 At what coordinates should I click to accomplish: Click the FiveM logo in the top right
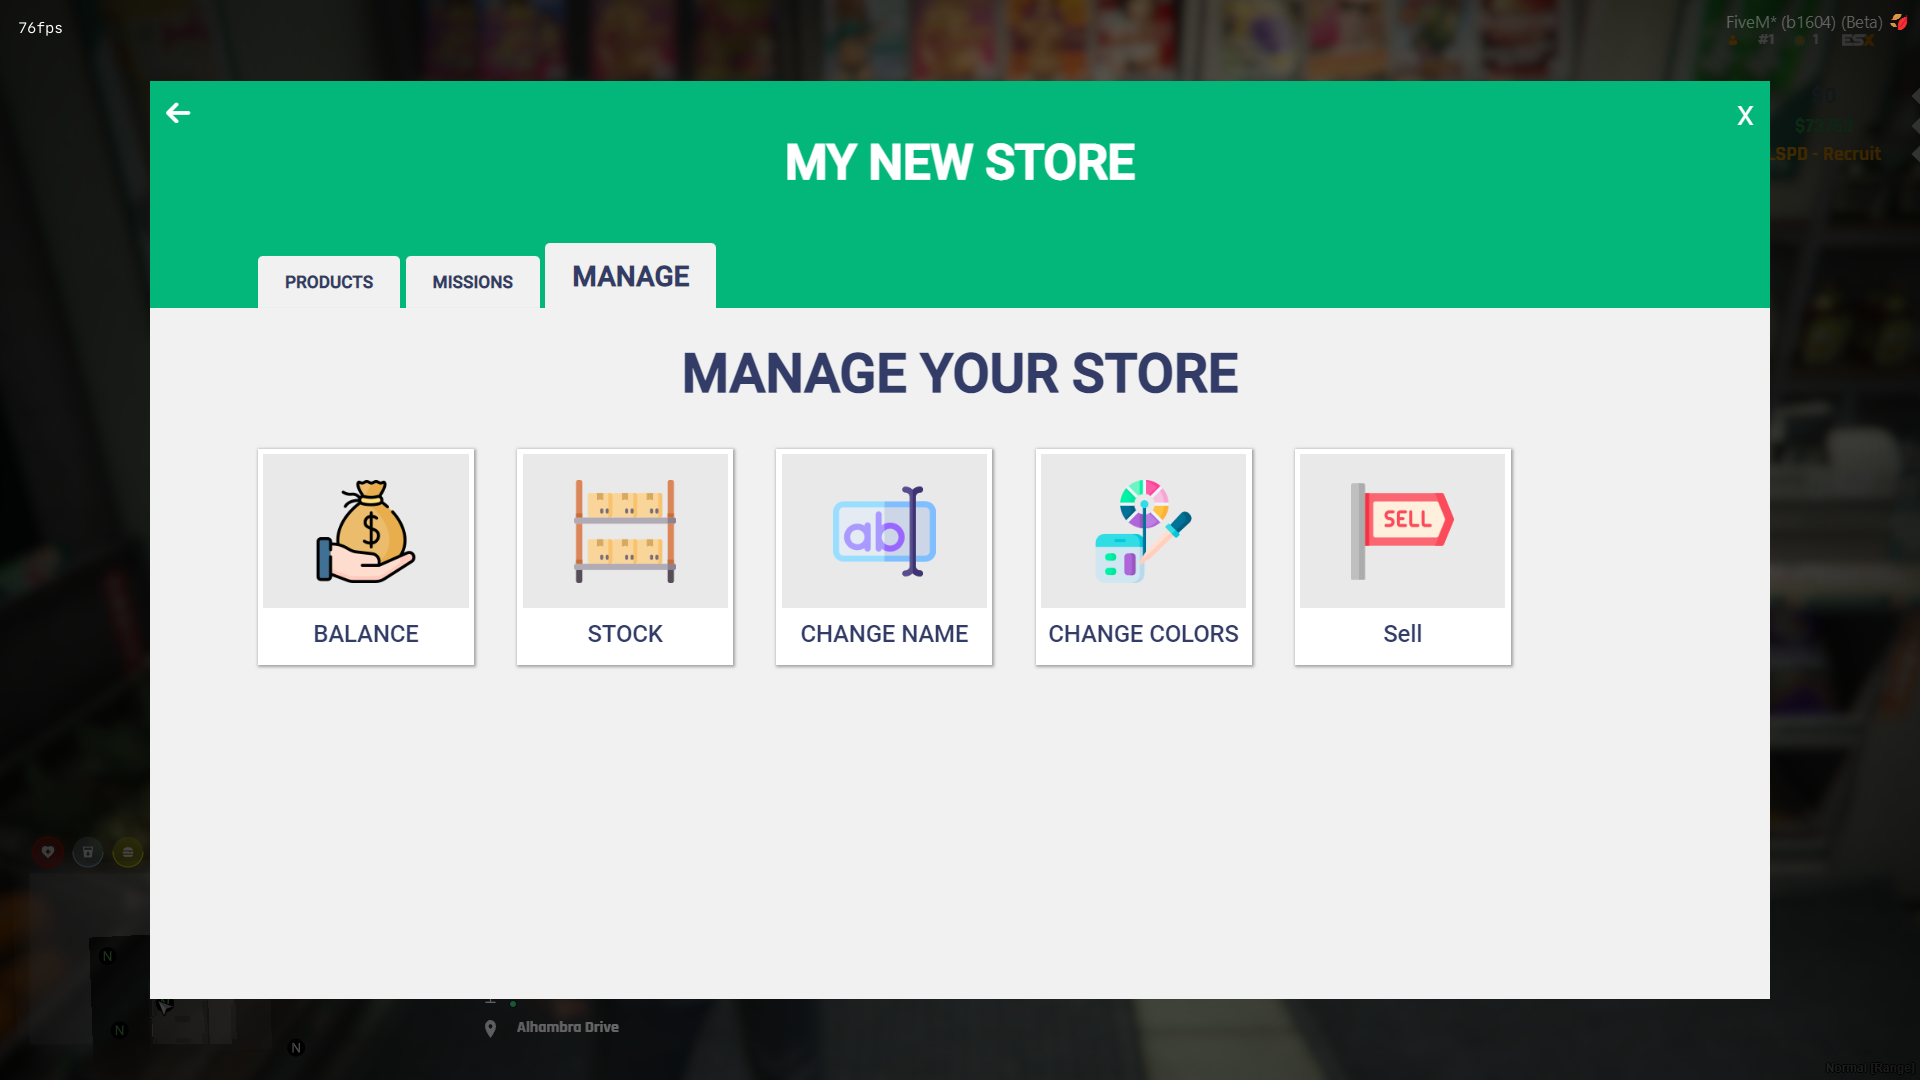1899,22
